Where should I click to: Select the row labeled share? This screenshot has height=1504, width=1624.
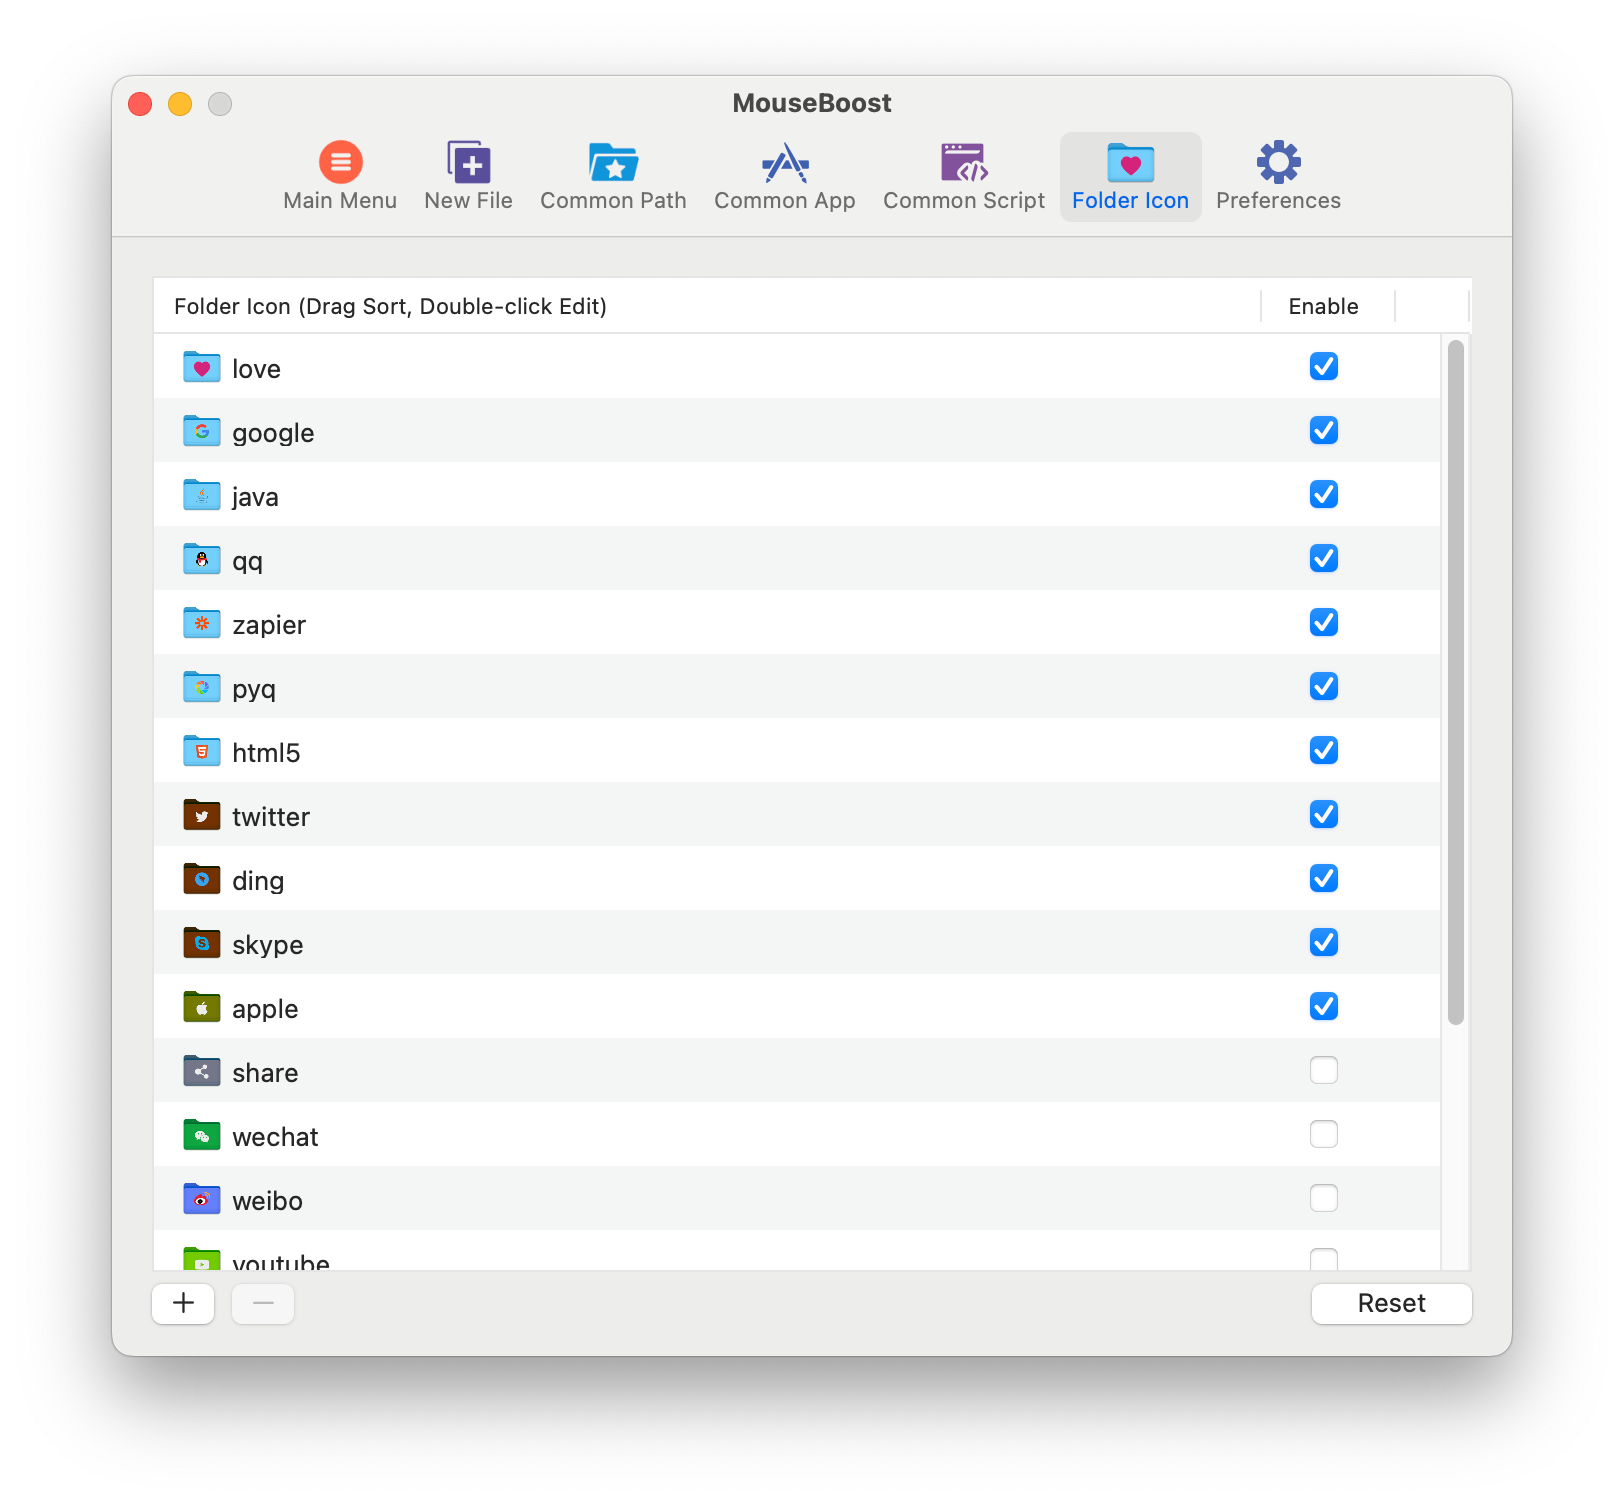[x=797, y=1071]
